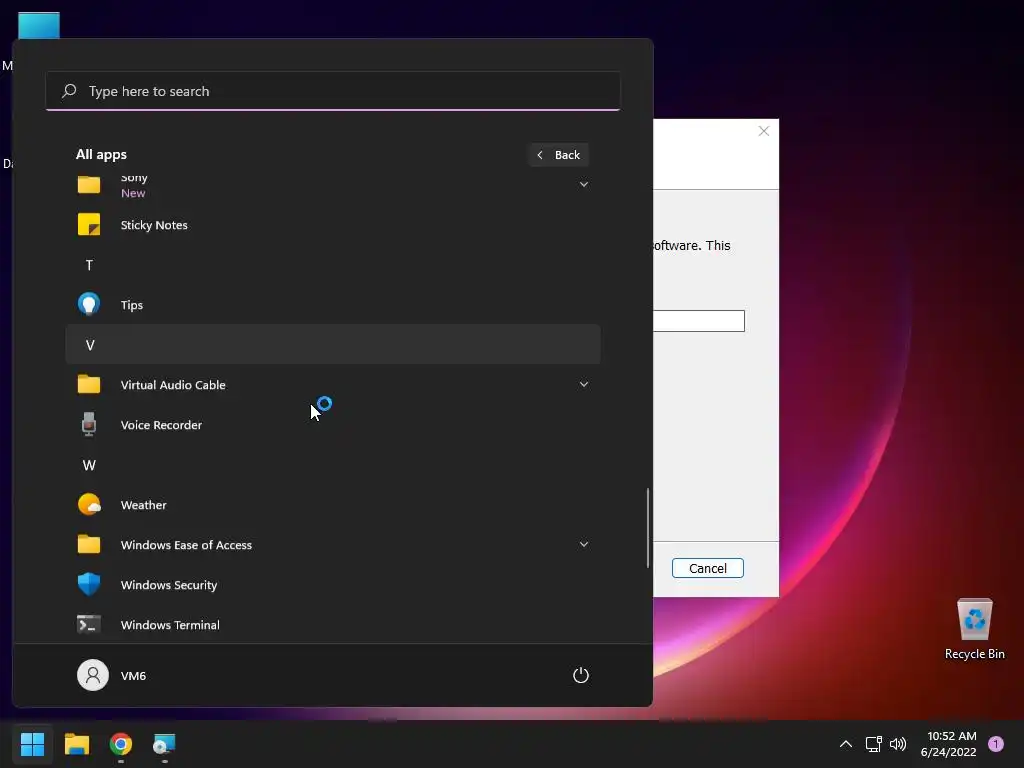Viewport: 1024px width, 768px height.
Task: Click the search magnifier icon
Action: [x=69, y=91]
